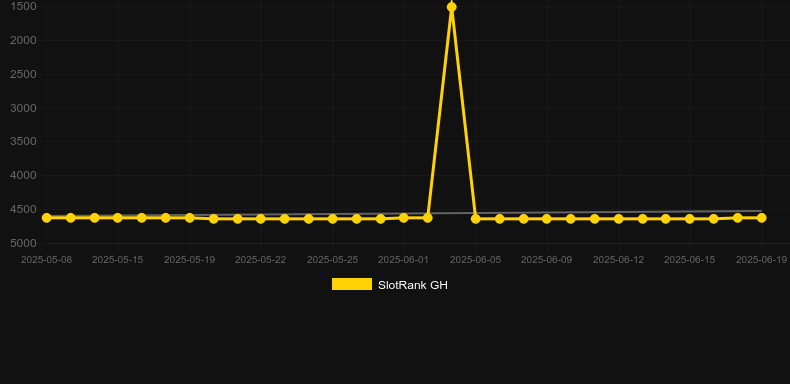The width and height of the screenshot is (790, 384).
Task: Select the data point above 2025-06-12
Action: (619, 219)
